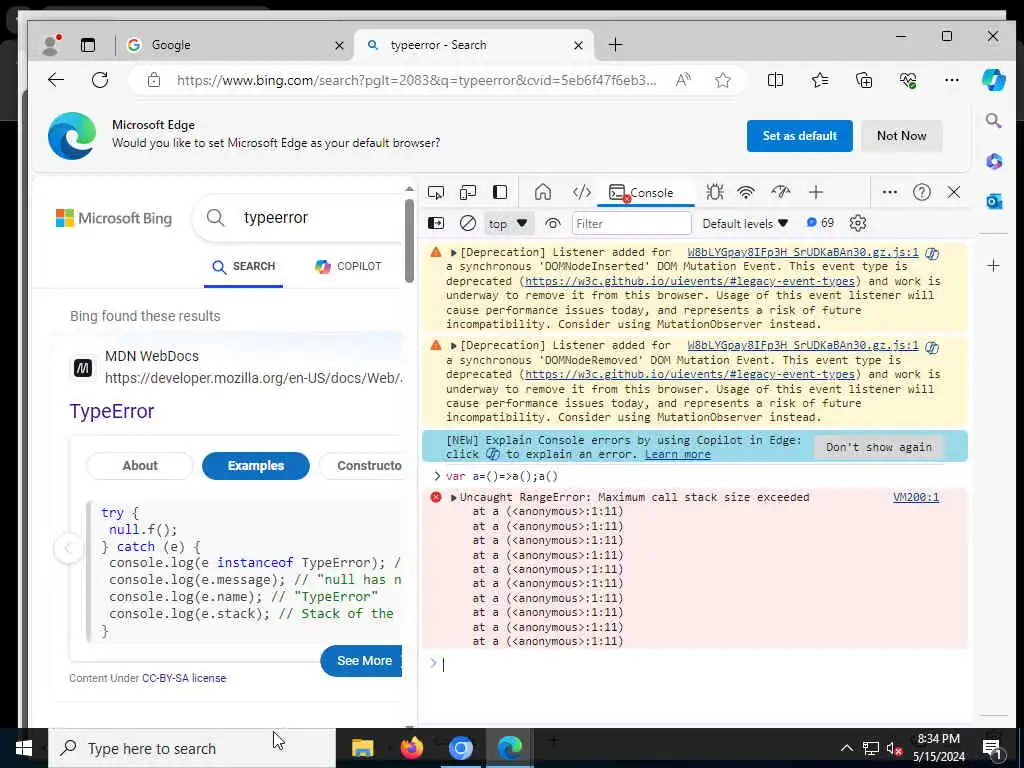
Task: Create a live expression eye icon
Action: (552, 223)
